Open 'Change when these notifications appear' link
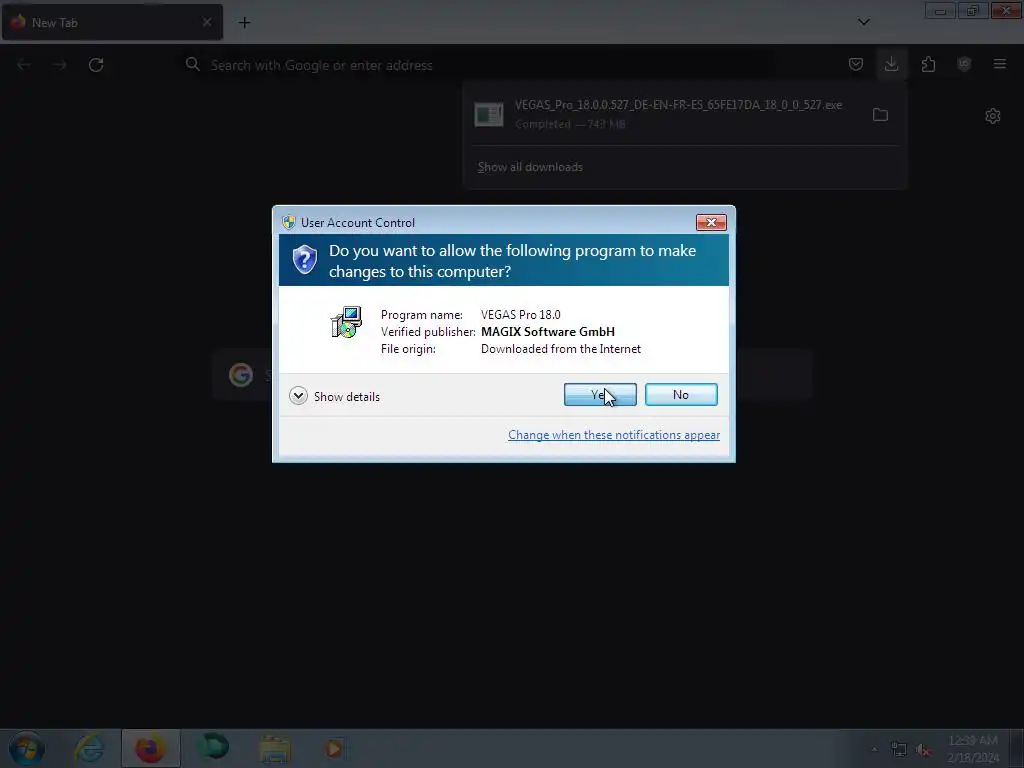The height and width of the screenshot is (768, 1024). tap(614, 435)
